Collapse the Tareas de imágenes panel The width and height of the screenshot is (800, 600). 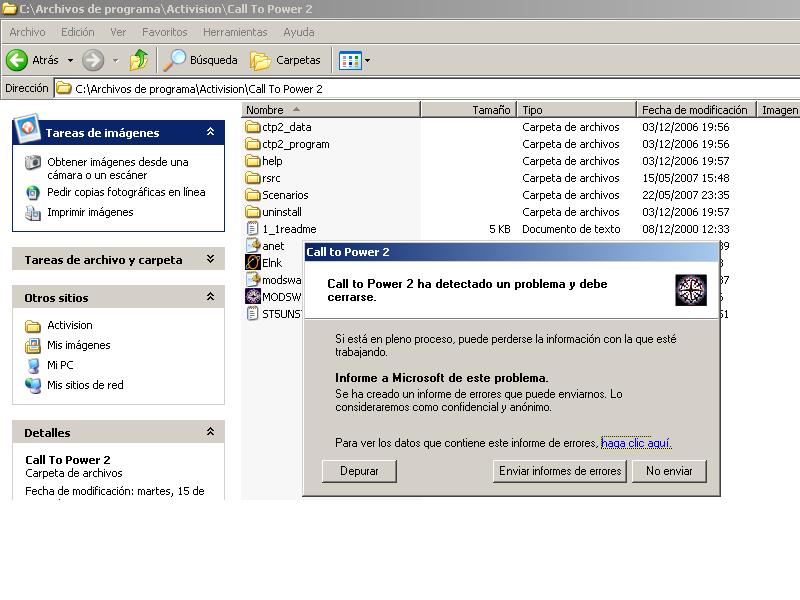point(210,132)
